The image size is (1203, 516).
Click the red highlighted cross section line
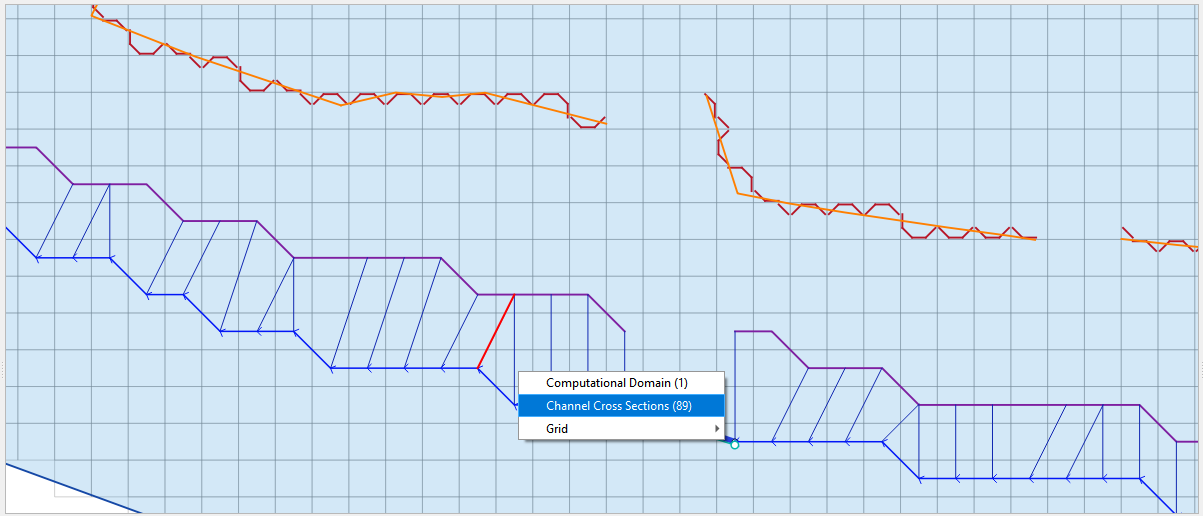(x=496, y=331)
